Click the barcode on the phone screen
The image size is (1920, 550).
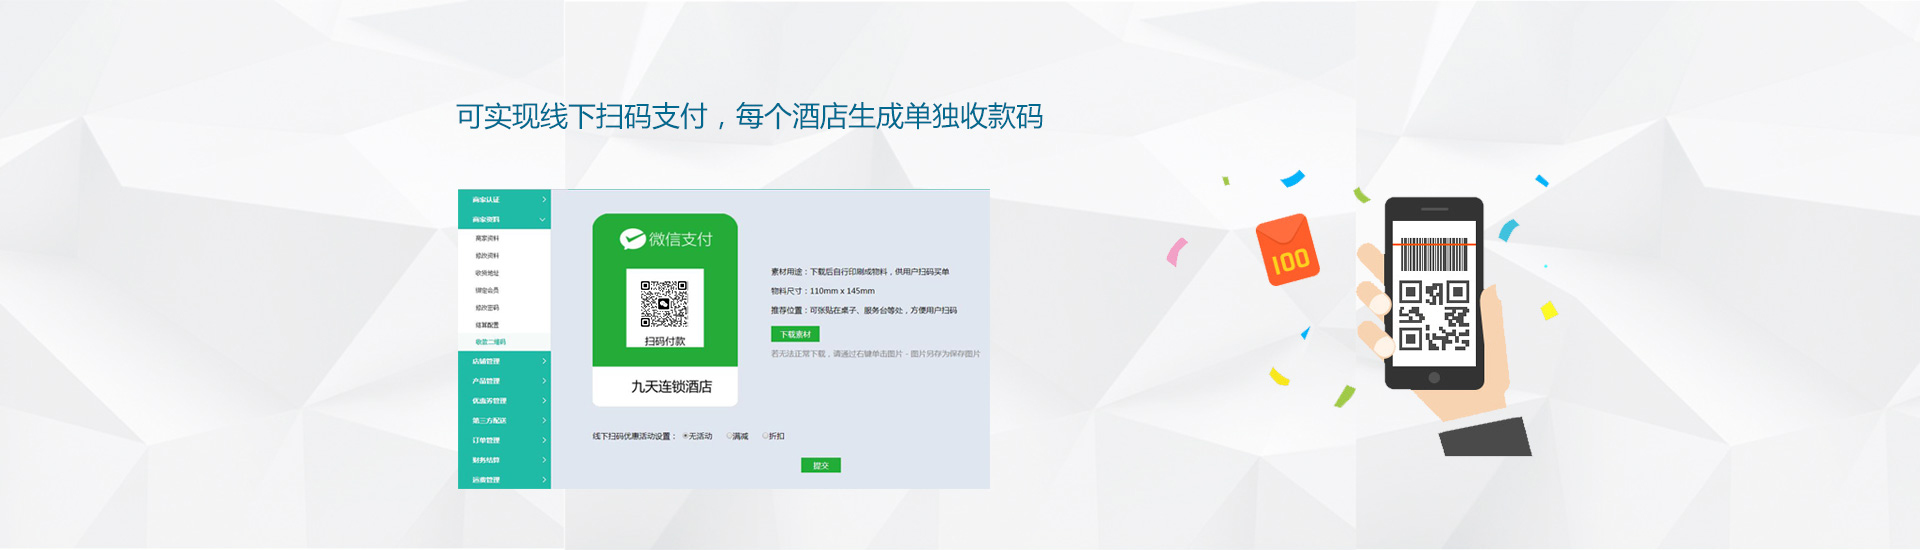click(1433, 254)
